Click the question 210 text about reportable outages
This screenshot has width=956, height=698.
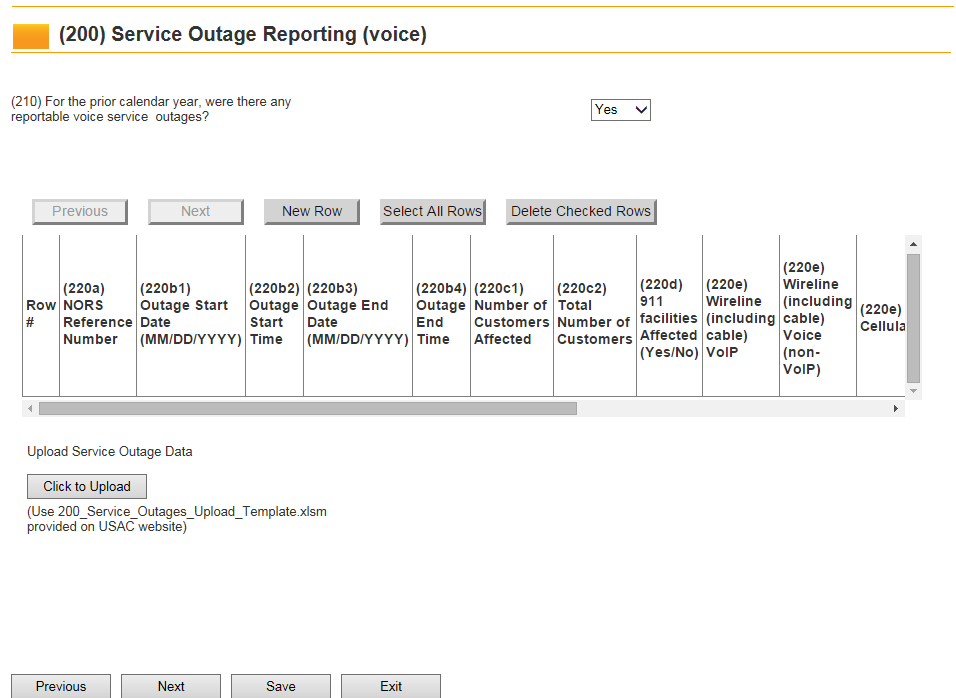pos(151,109)
